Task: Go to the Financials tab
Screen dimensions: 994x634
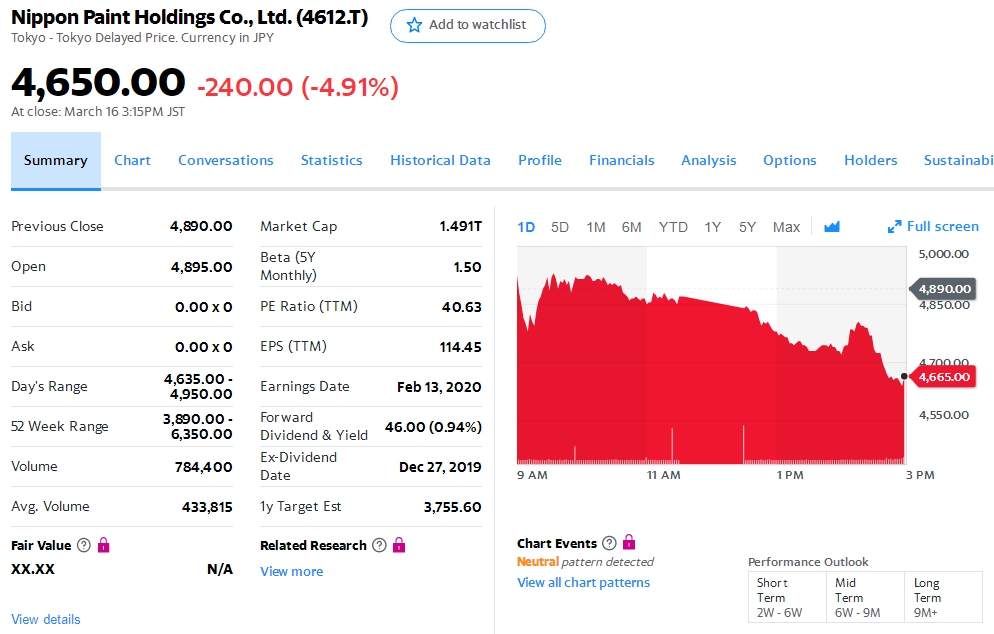Action: point(621,160)
